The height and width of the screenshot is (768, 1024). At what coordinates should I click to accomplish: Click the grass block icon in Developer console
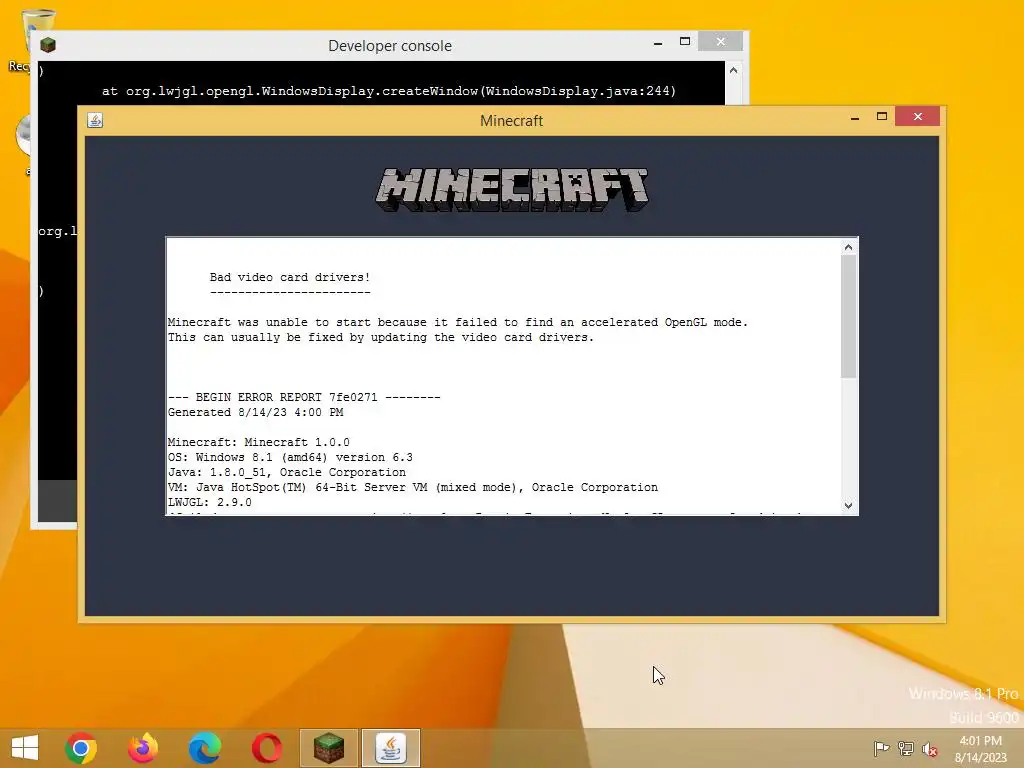[48, 45]
